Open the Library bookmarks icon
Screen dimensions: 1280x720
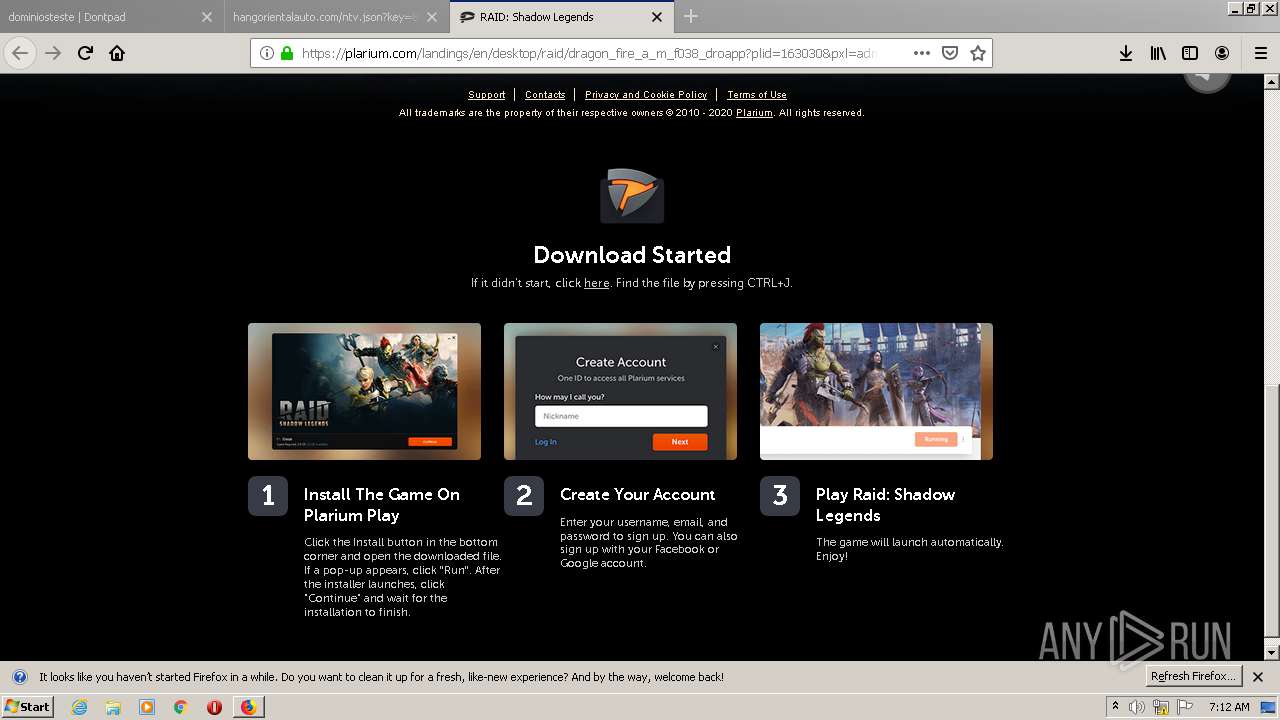1158,53
